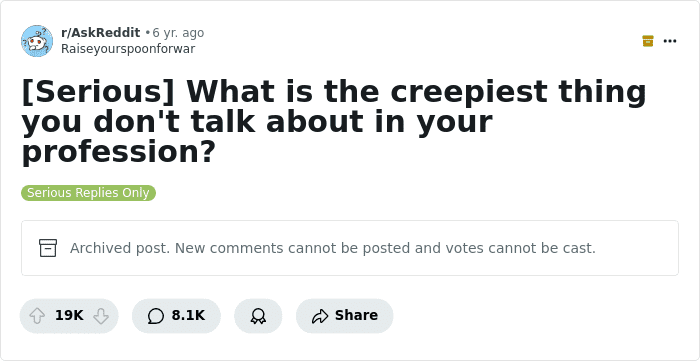
Task: Click the '6 yr. ago' timestamp
Action: click(178, 33)
